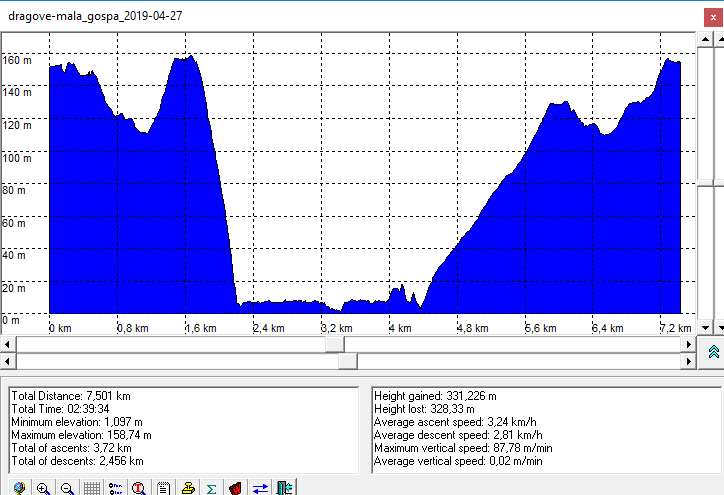Click the exit door icon
Screen dimensions: 724x495
285,488
